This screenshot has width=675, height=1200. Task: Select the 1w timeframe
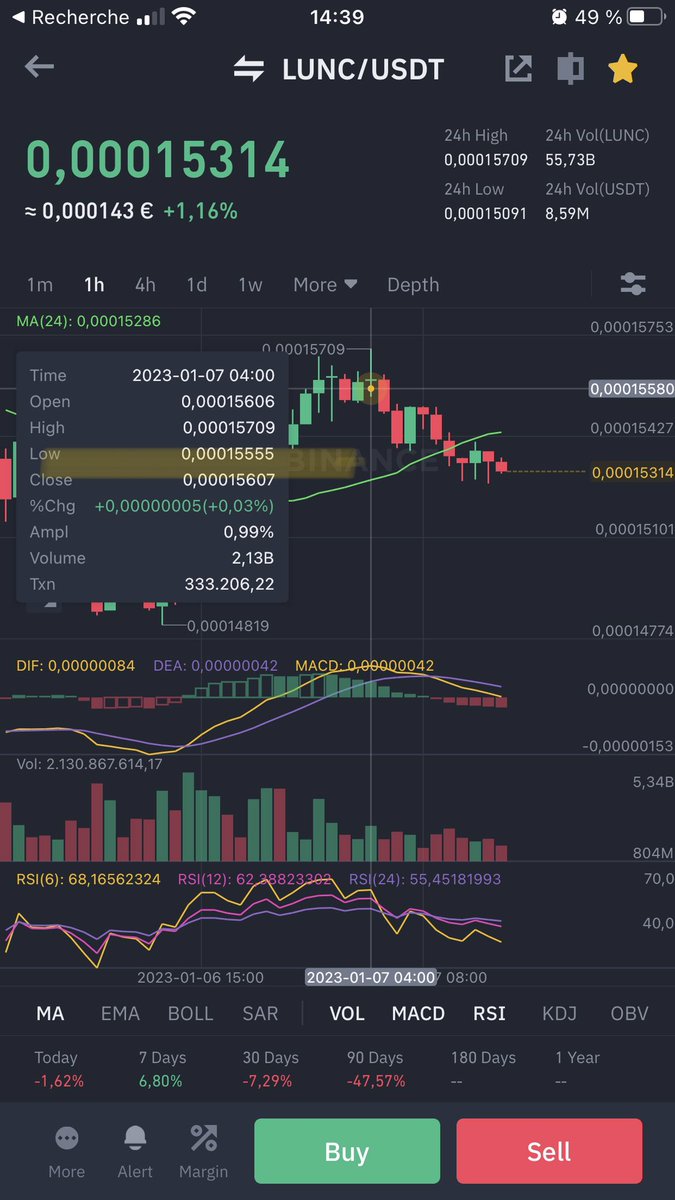click(250, 285)
